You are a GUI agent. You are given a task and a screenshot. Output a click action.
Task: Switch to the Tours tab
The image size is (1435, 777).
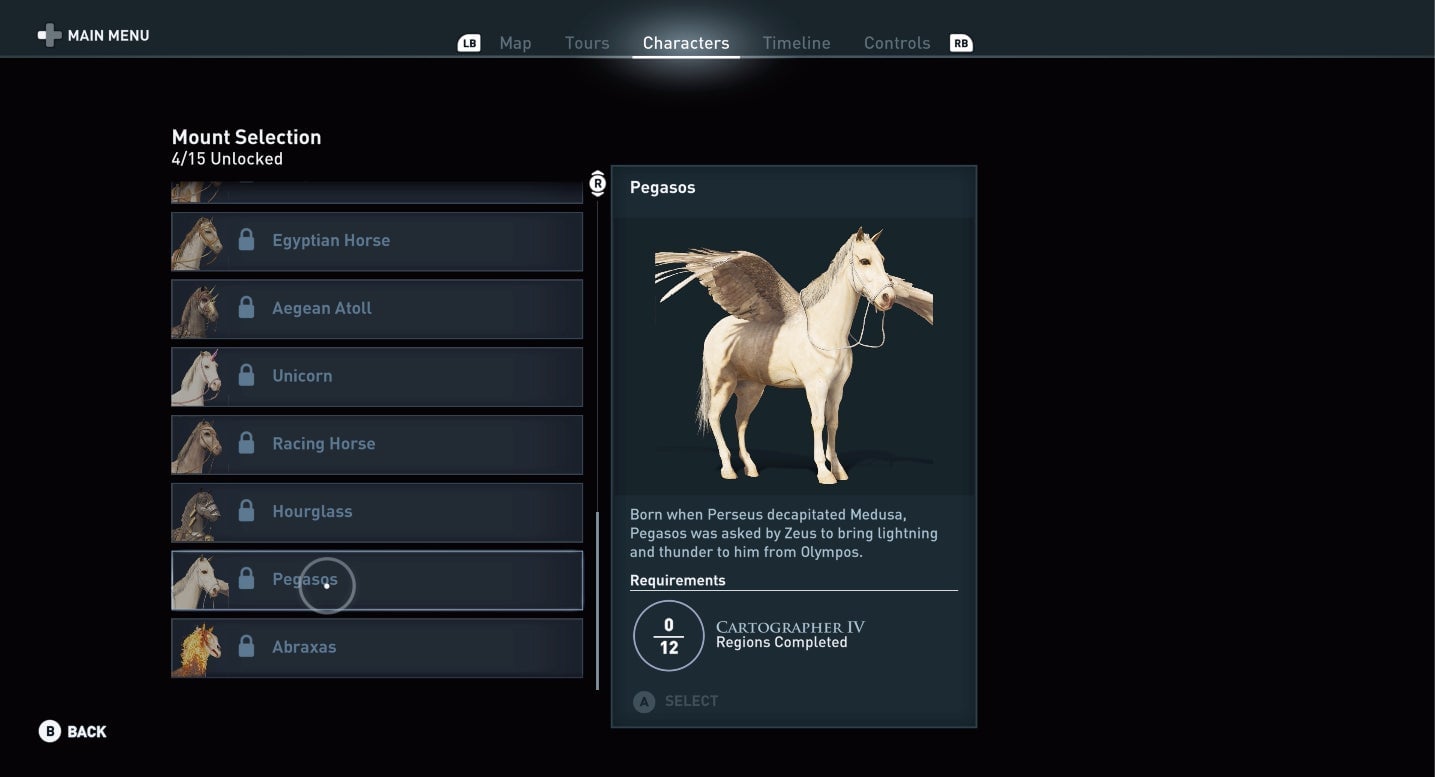click(x=587, y=43)
